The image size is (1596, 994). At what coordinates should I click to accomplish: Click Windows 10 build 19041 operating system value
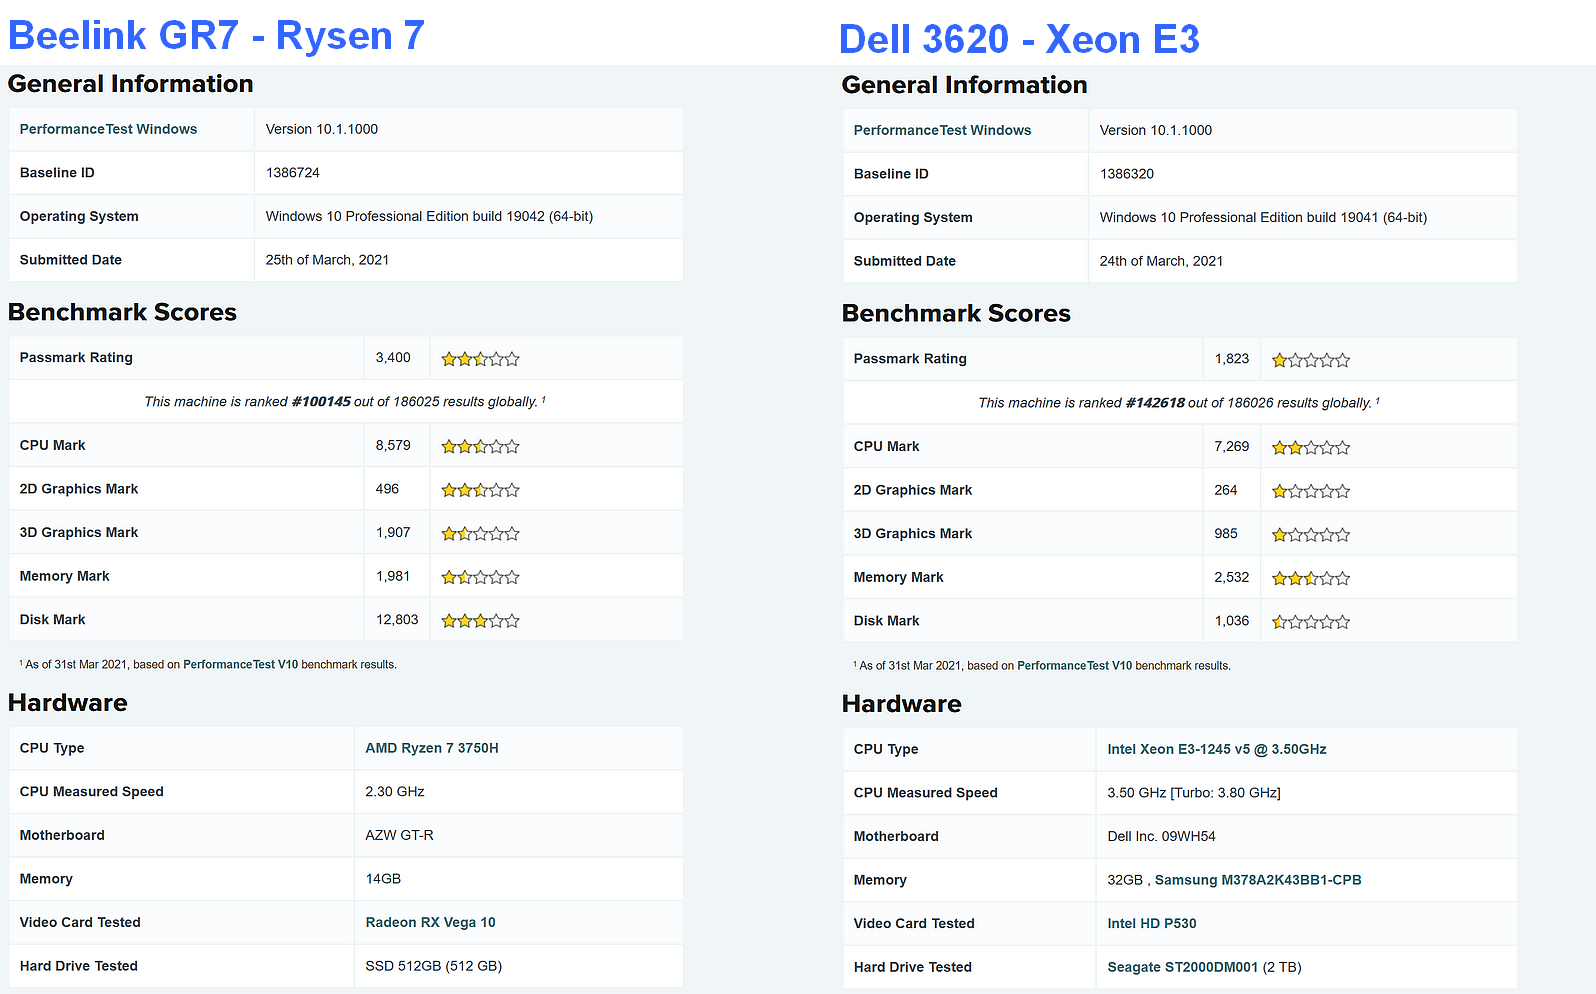[x=1263, y=217]
